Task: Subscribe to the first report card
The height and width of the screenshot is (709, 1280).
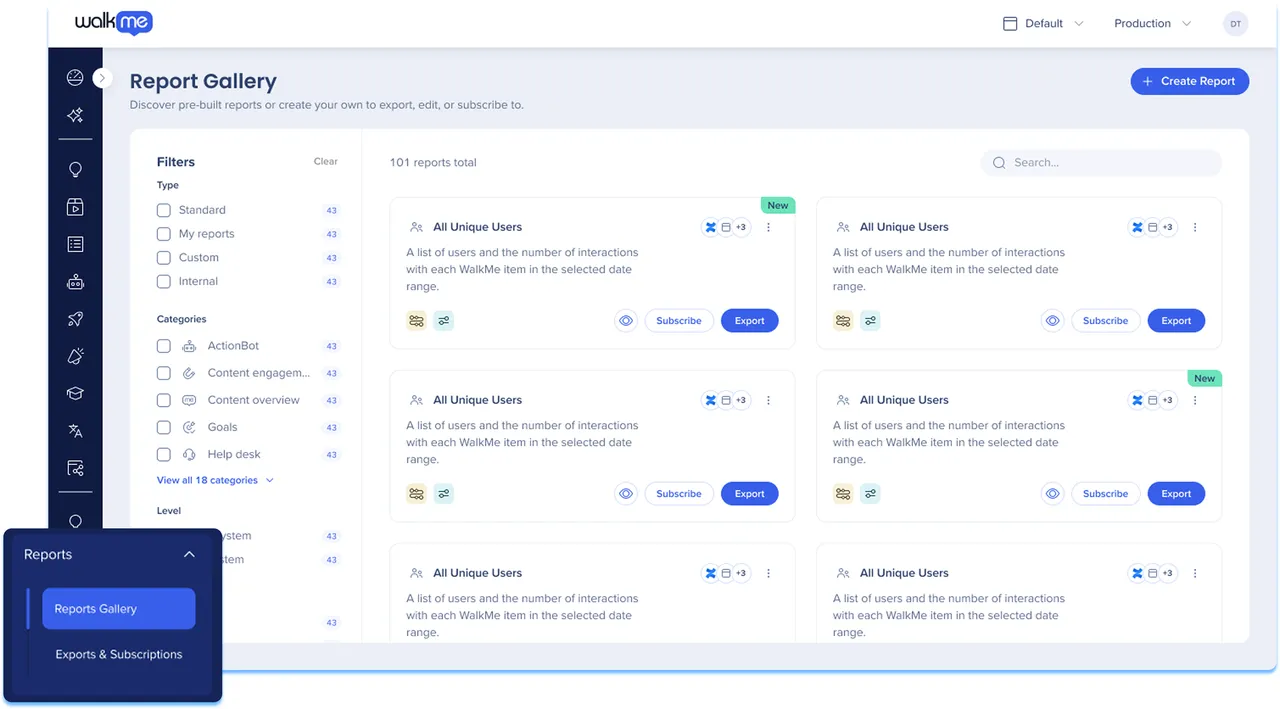Action: 679,321
